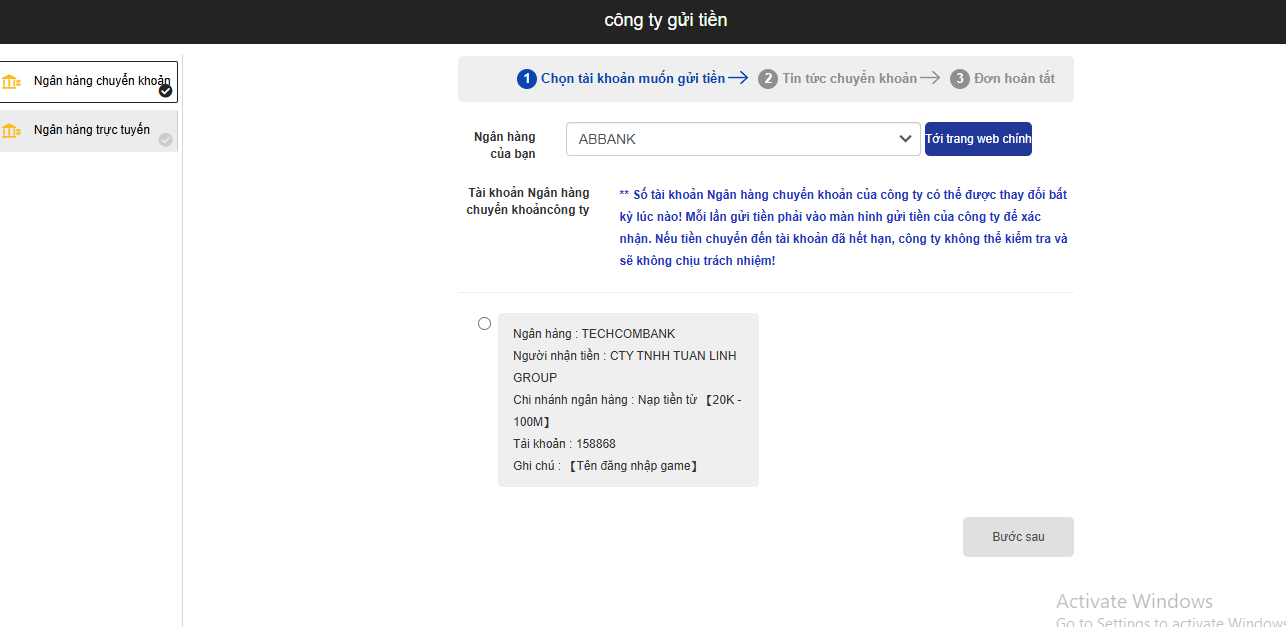Expand the bank list using the chevron arrow
Viewport: 1286px width, 627px height.
click(905, 139)
